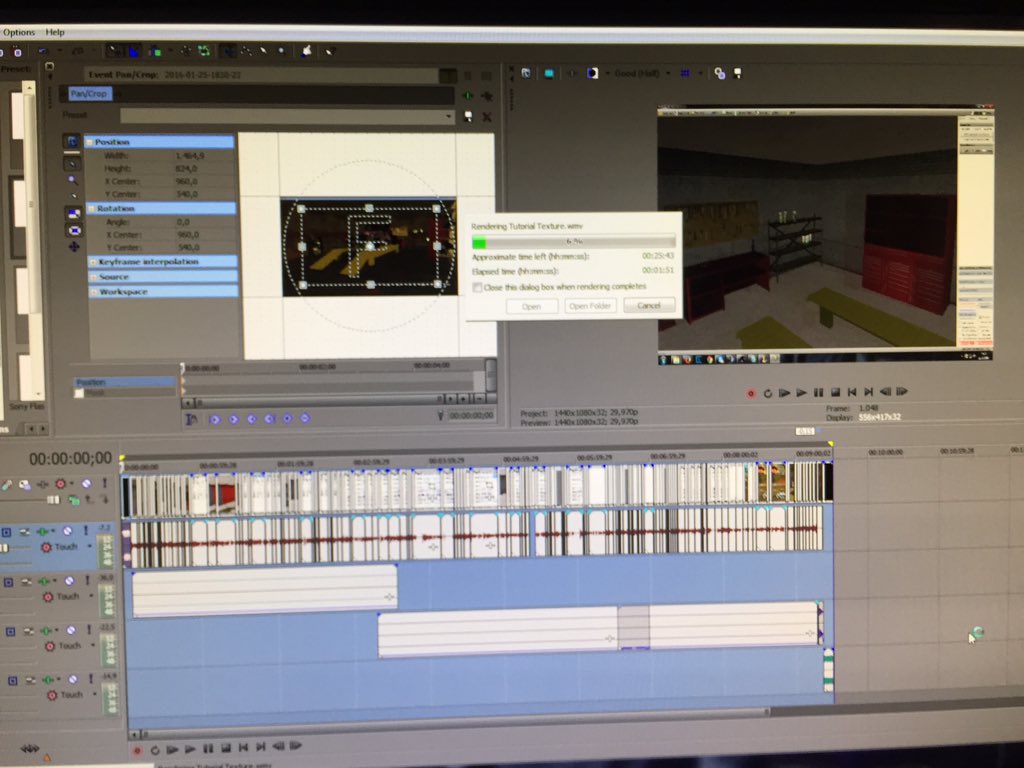Toggle lock aspect ratio in Pan/Crop
Screen dimensions: 1024x768
click(74, 212)
